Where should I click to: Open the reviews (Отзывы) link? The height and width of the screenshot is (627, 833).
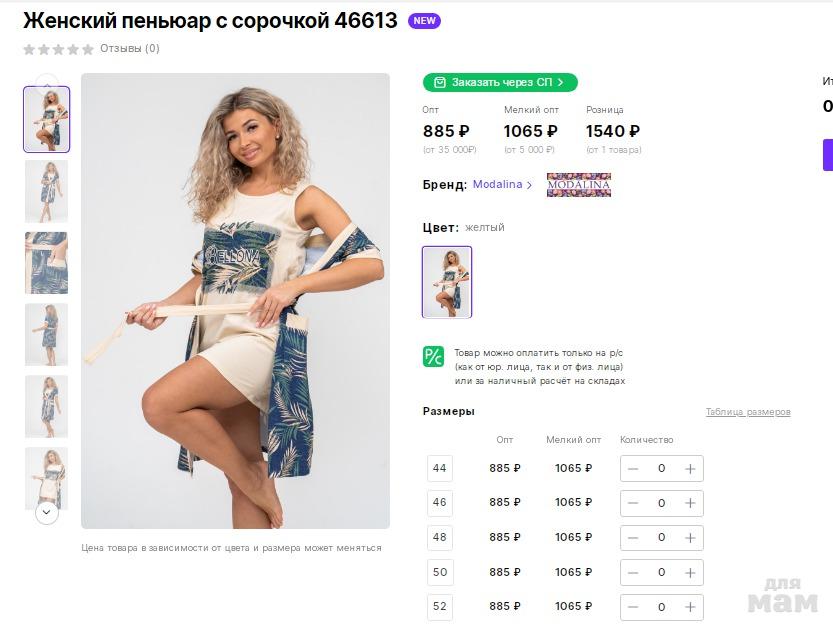click(x=129, y=48)
